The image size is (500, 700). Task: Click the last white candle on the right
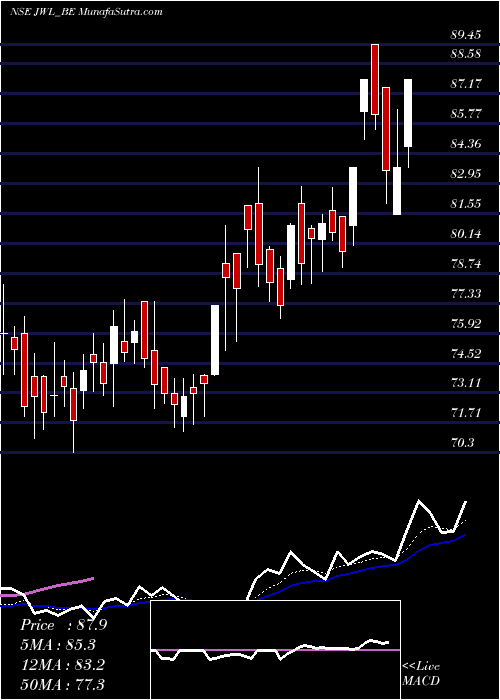pos(408,112)
